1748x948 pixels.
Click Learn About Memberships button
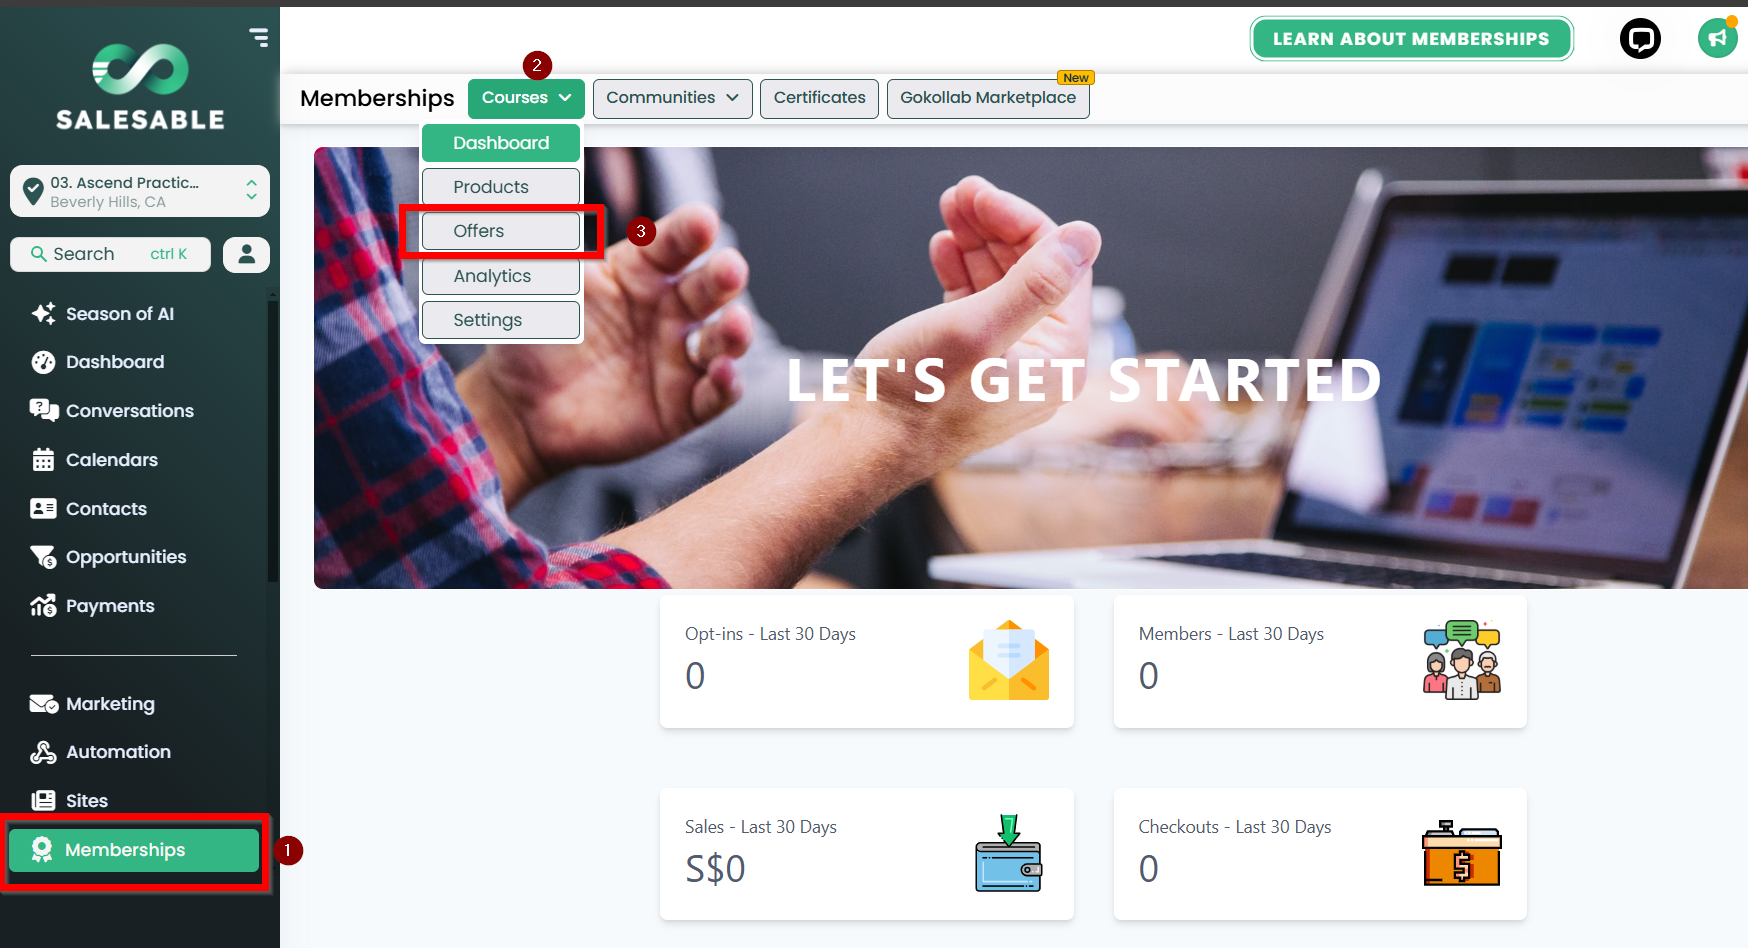point(1411,39)
